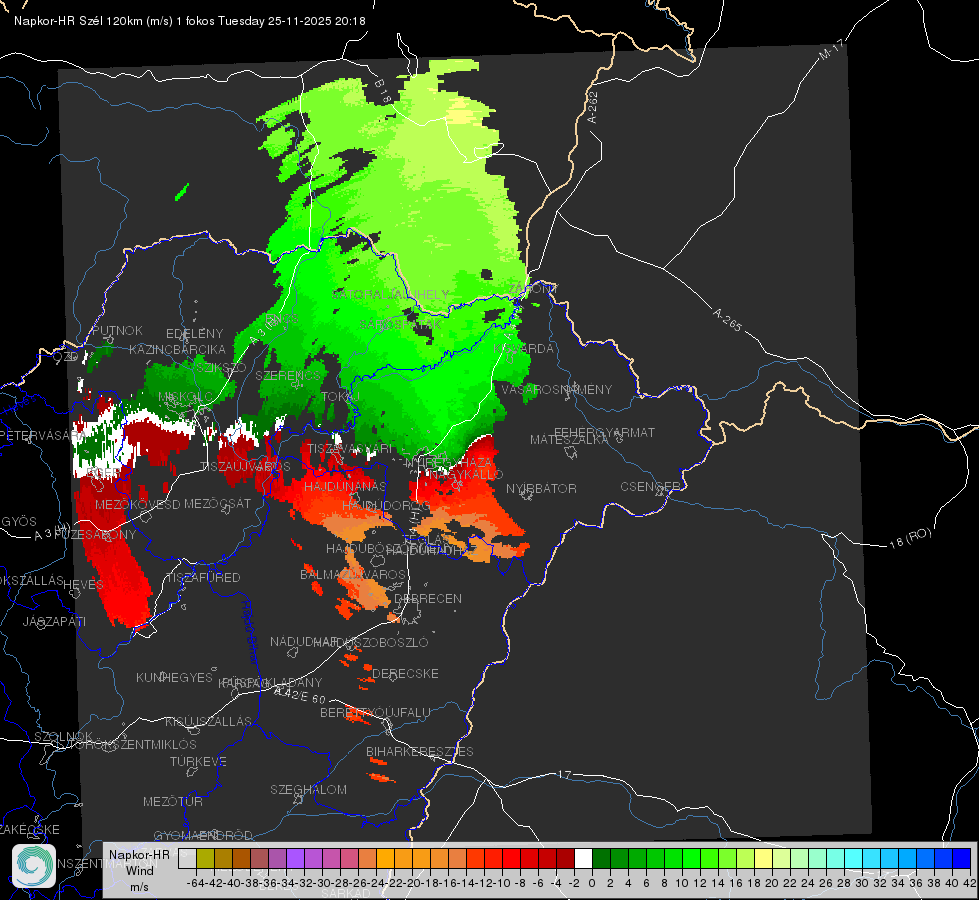Click the MATESZALKA label

(x=569, y=440)
